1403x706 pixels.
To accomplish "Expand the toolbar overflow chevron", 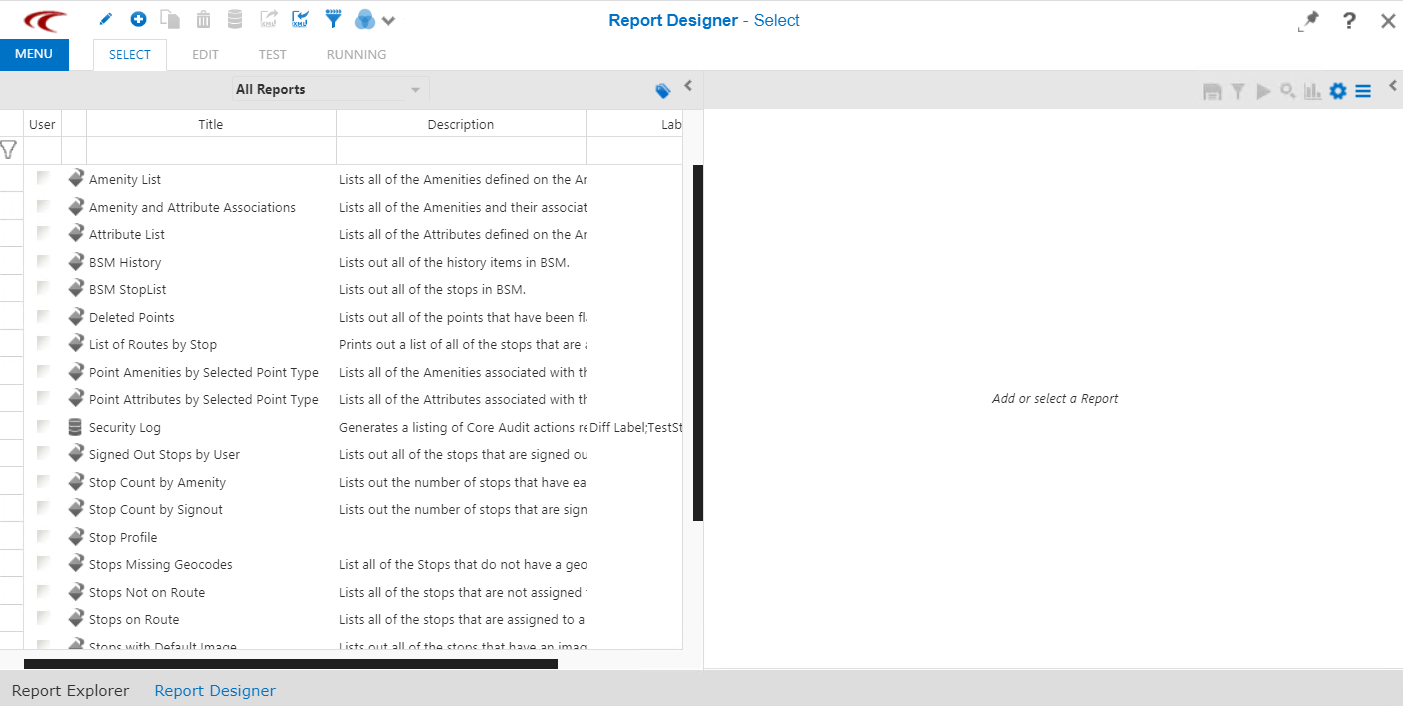I will 388,19.
